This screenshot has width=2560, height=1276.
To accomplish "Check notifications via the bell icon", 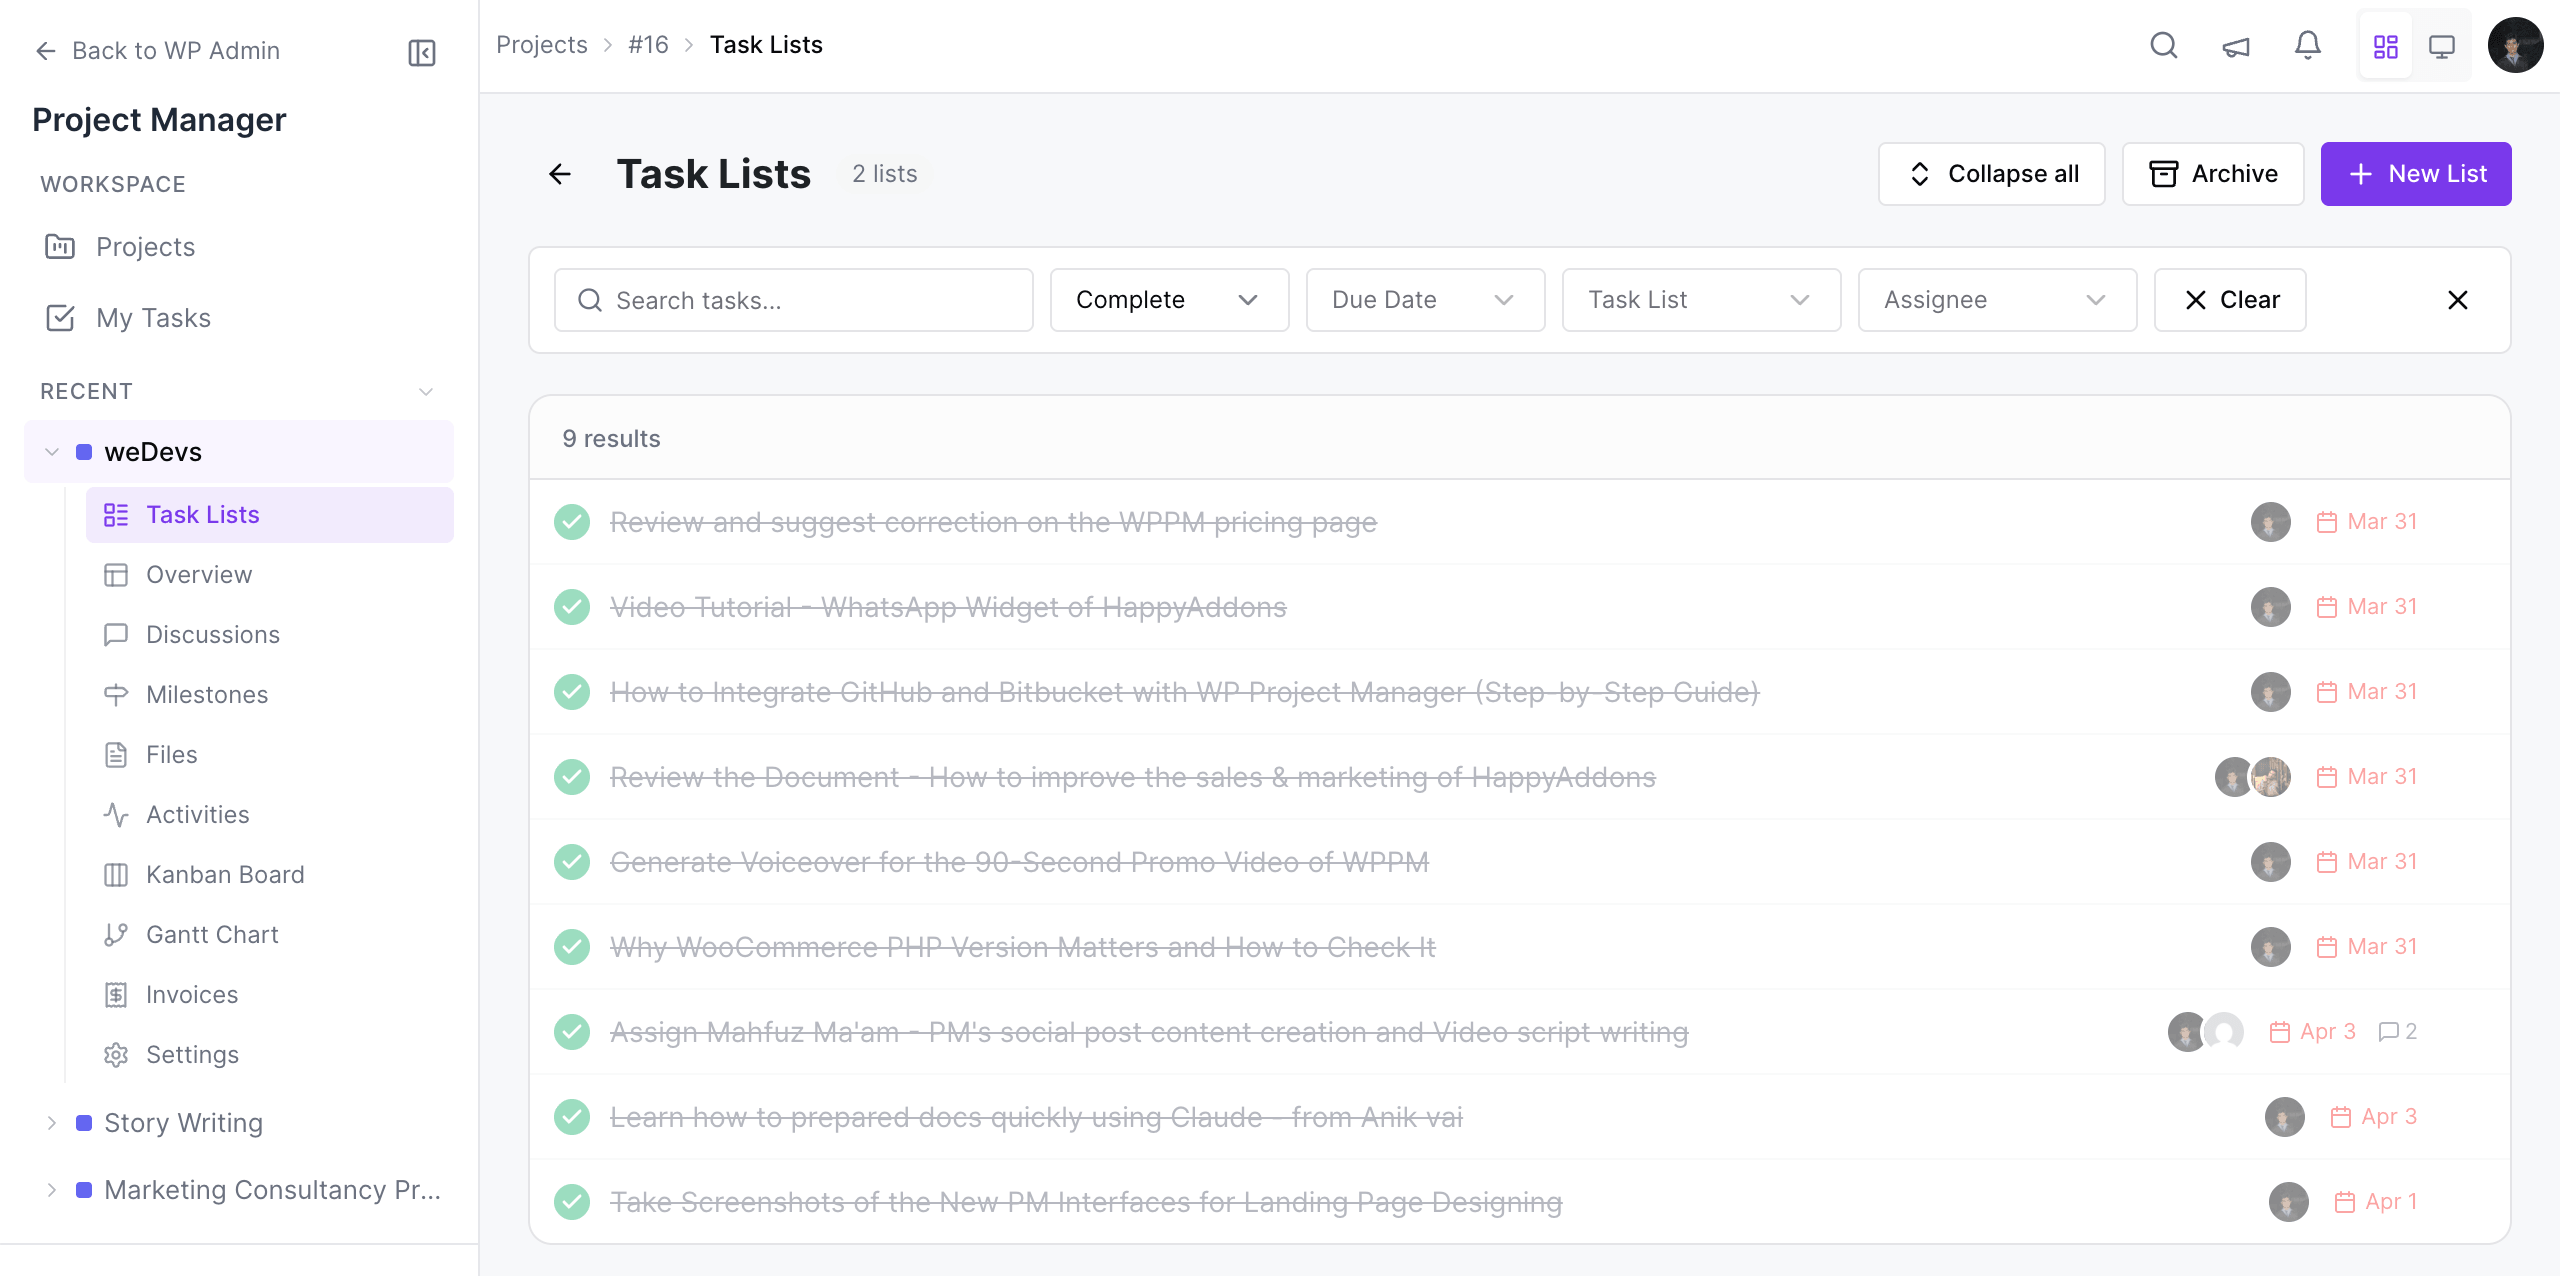I will tap(2307, 45).
